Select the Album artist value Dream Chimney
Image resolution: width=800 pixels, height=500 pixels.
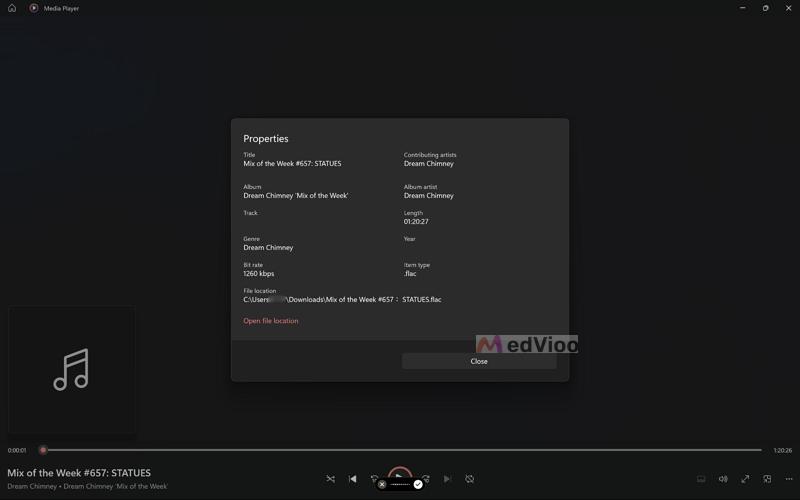point(429,195)
